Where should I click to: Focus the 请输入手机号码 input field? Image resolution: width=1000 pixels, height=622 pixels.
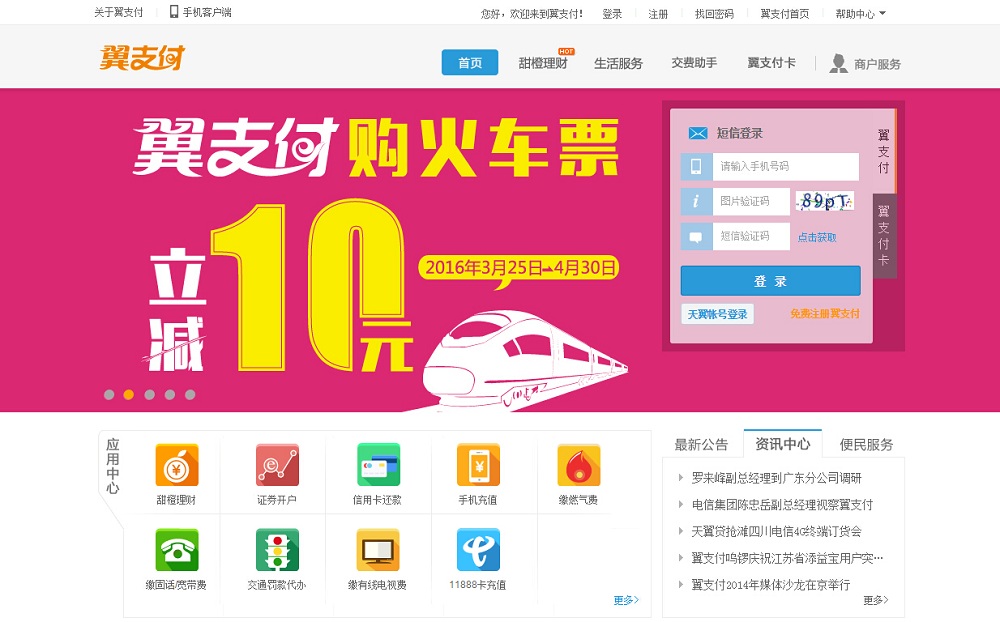tap(786, 167)
